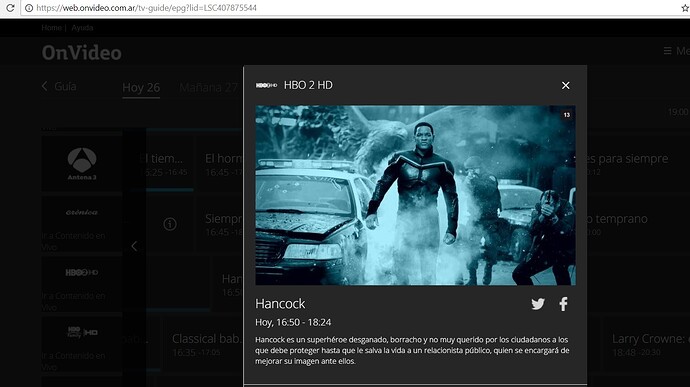Select the Crónica channel logo
The height and width of the screenshot is (387, 690).
coord(82,212)
